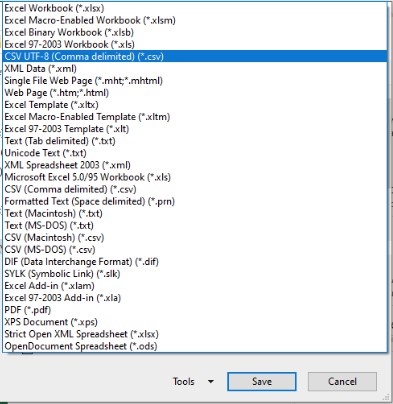The image size is (393, 404).
Task: Choose Text (Macintosh) (*.txt) format
Action: pos(195,213)
